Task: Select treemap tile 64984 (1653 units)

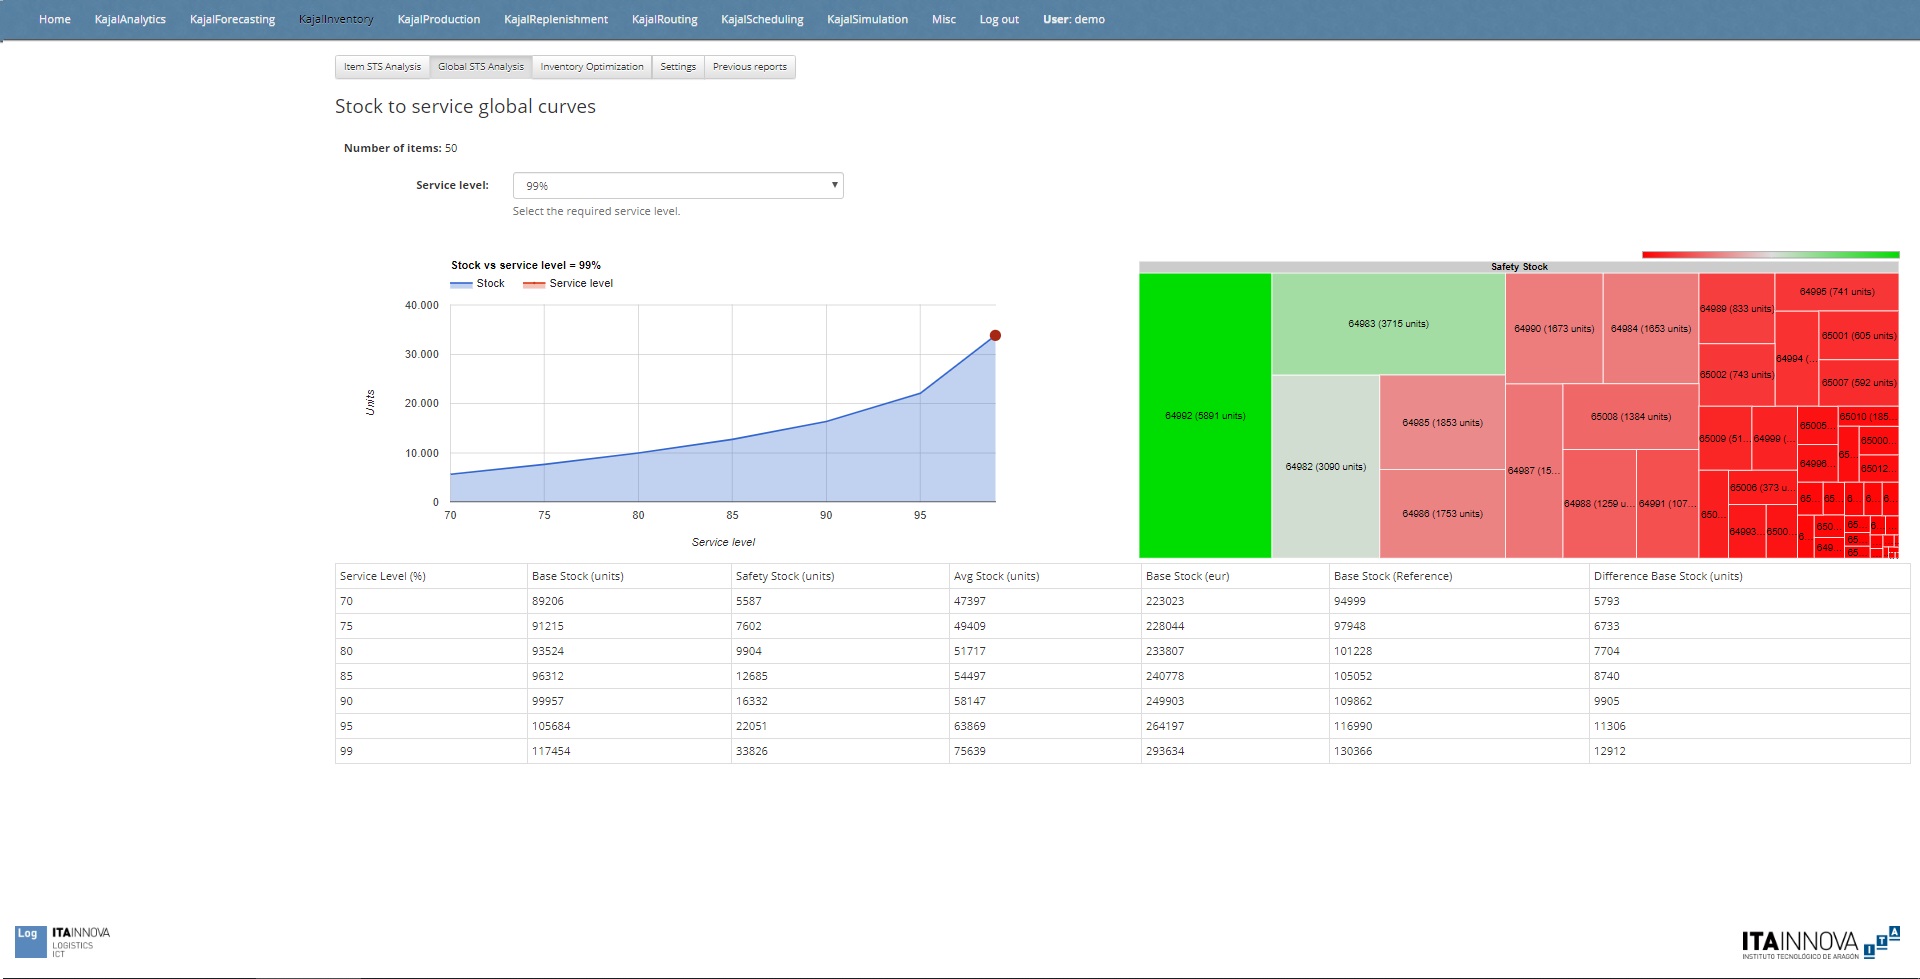Action: 1651,329
